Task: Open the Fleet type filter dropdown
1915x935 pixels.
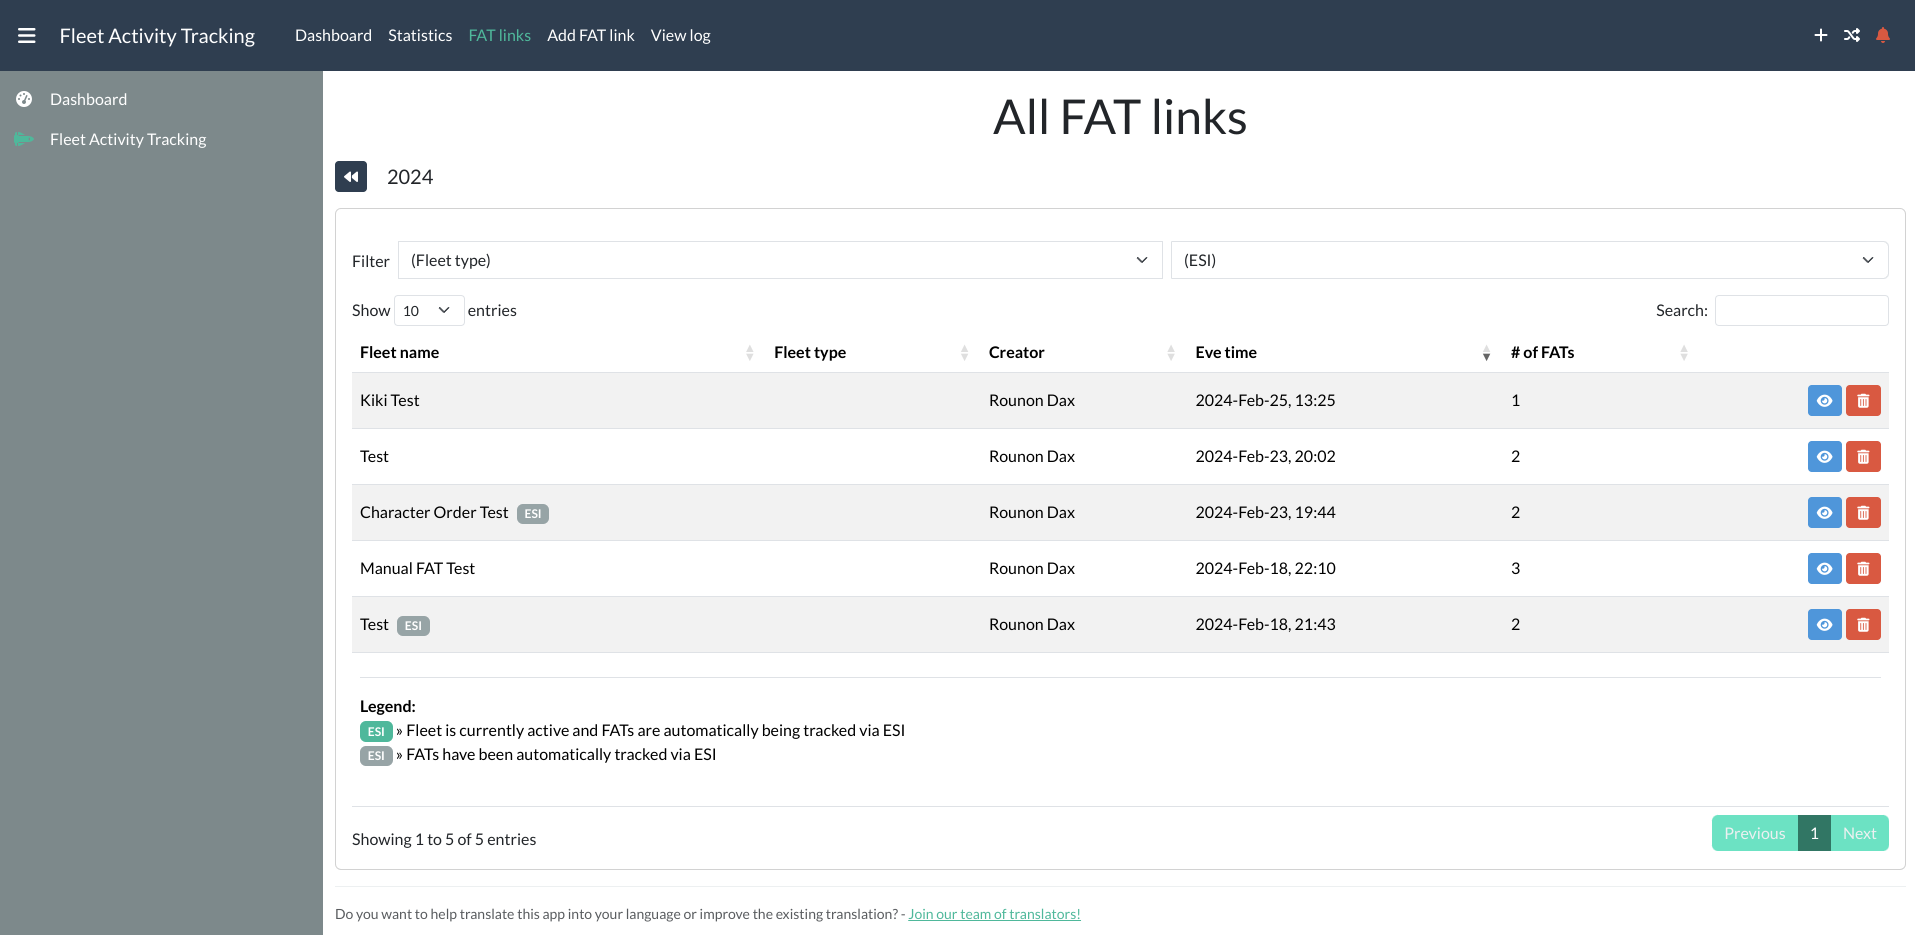Action: tap(778, 260)
